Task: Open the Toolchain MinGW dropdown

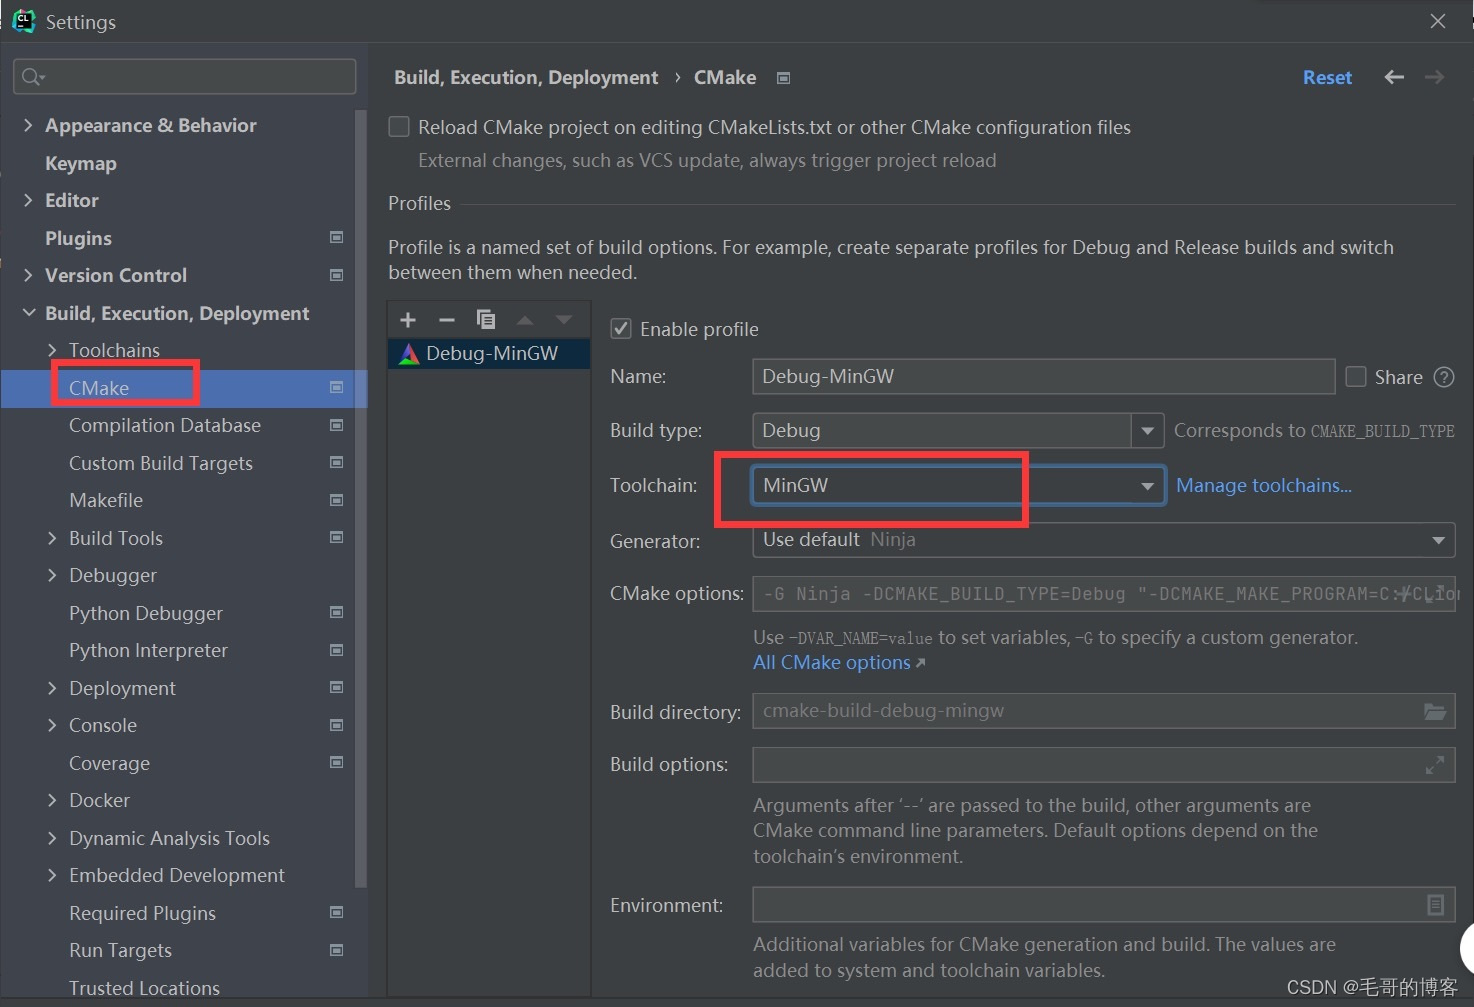Action: tap(1147, 486)
